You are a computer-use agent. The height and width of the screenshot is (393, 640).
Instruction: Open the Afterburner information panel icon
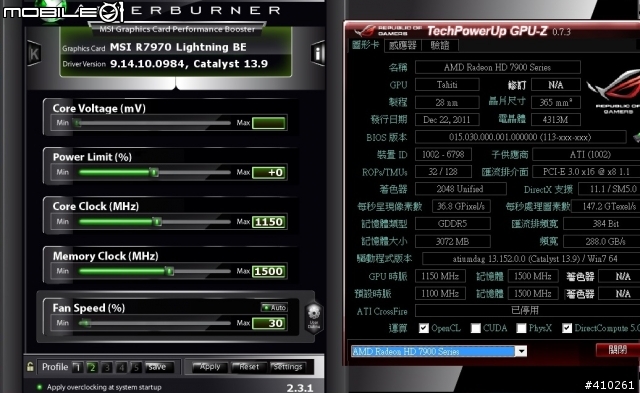pos(318,53)
